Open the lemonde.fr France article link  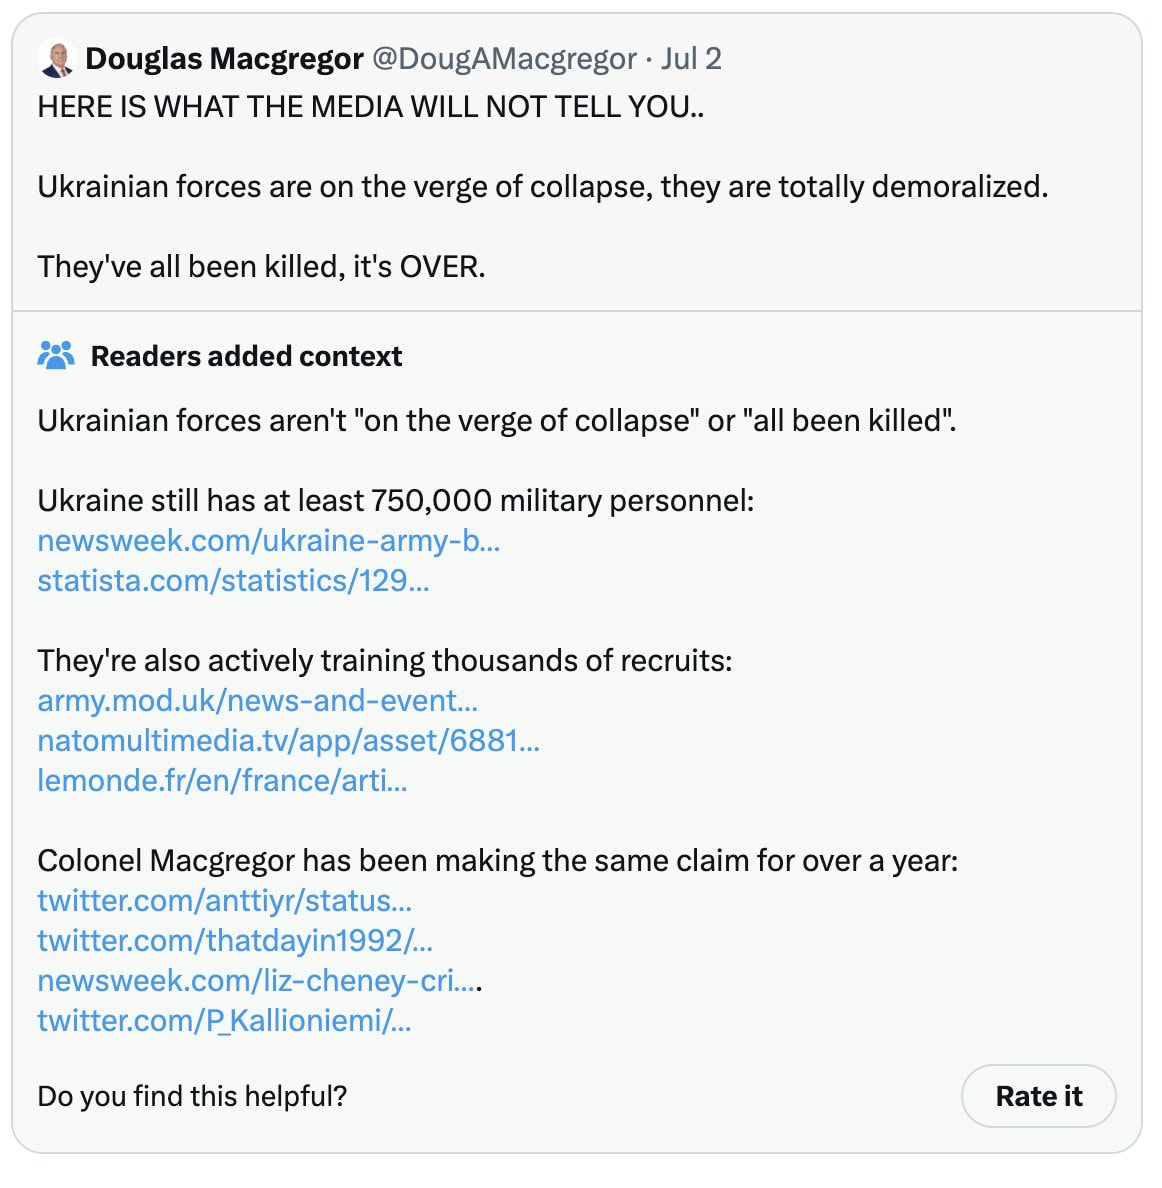tap(222, 780)
